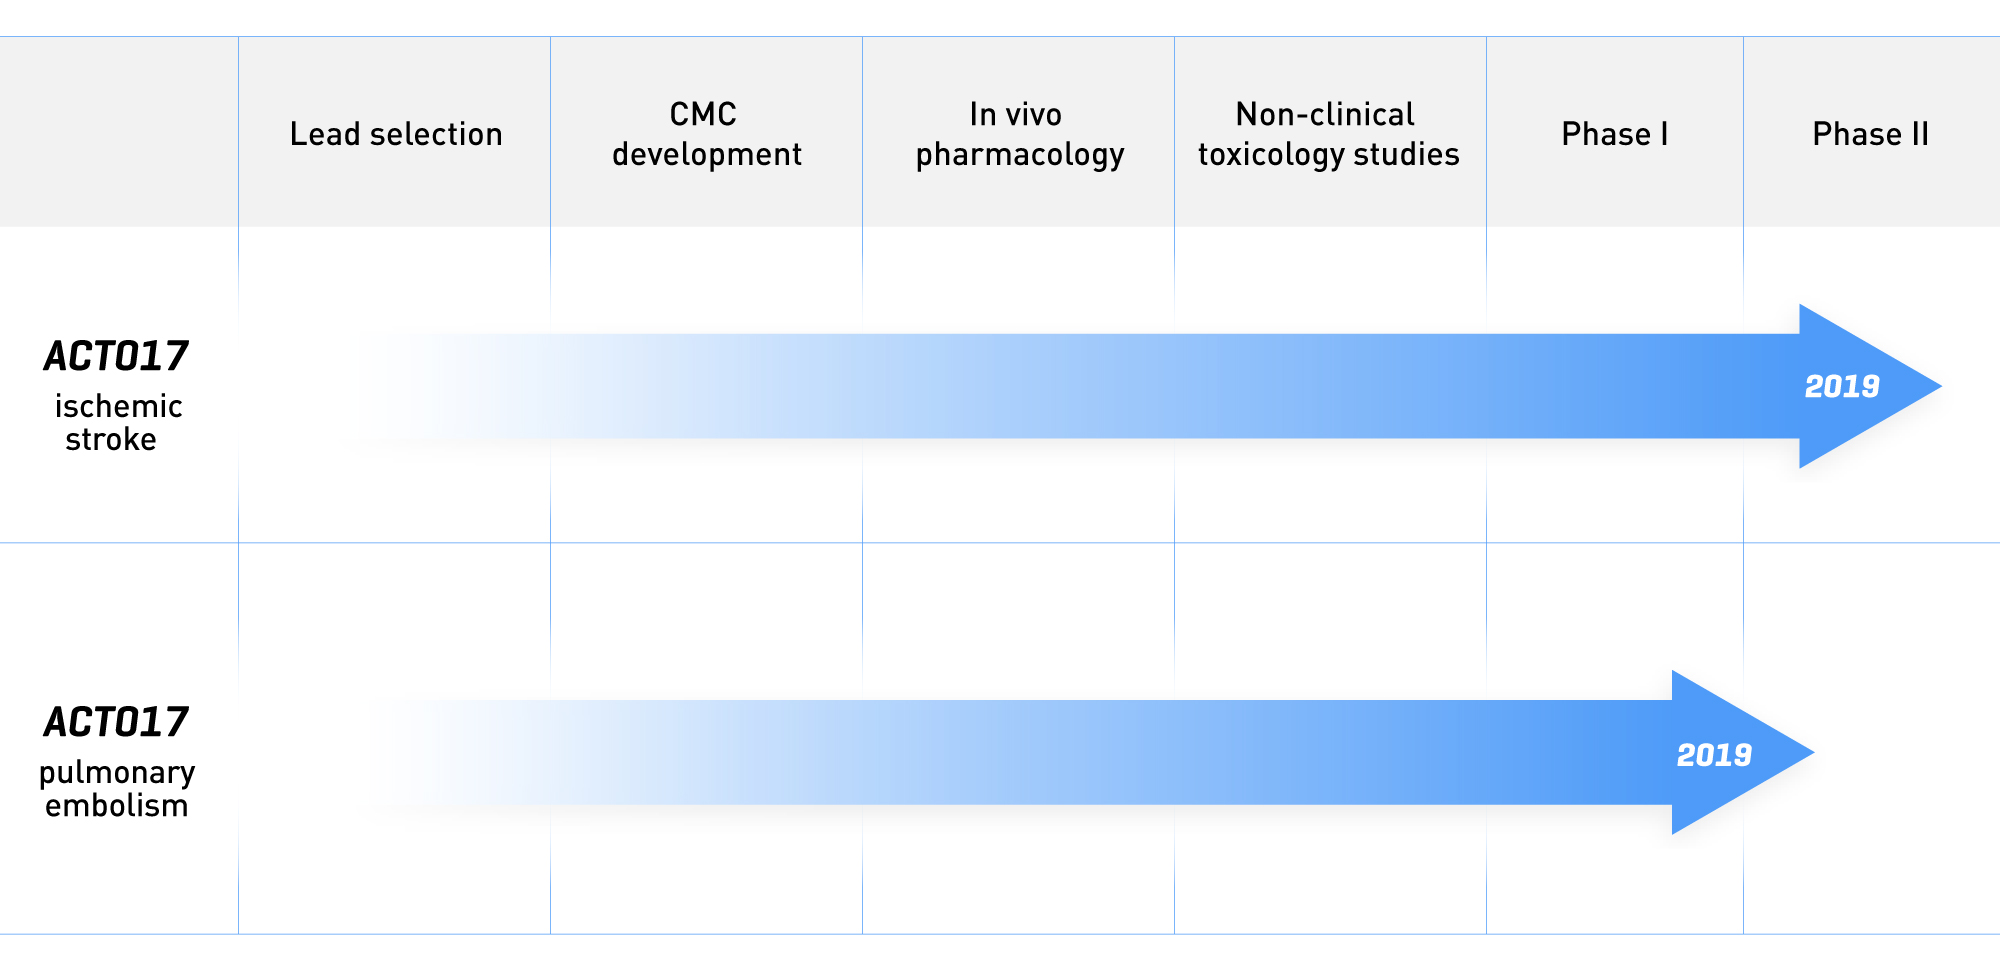This screenshot has height=974, width=2000.
Task: Click ischemic stroke bar under Phase I
Action: point(1615,386)
